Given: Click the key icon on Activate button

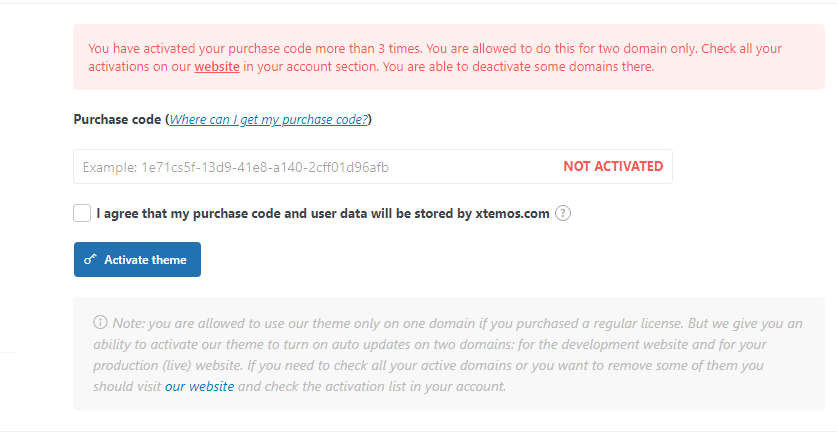Looking at the screenshot, I should (x=90, y=260).
